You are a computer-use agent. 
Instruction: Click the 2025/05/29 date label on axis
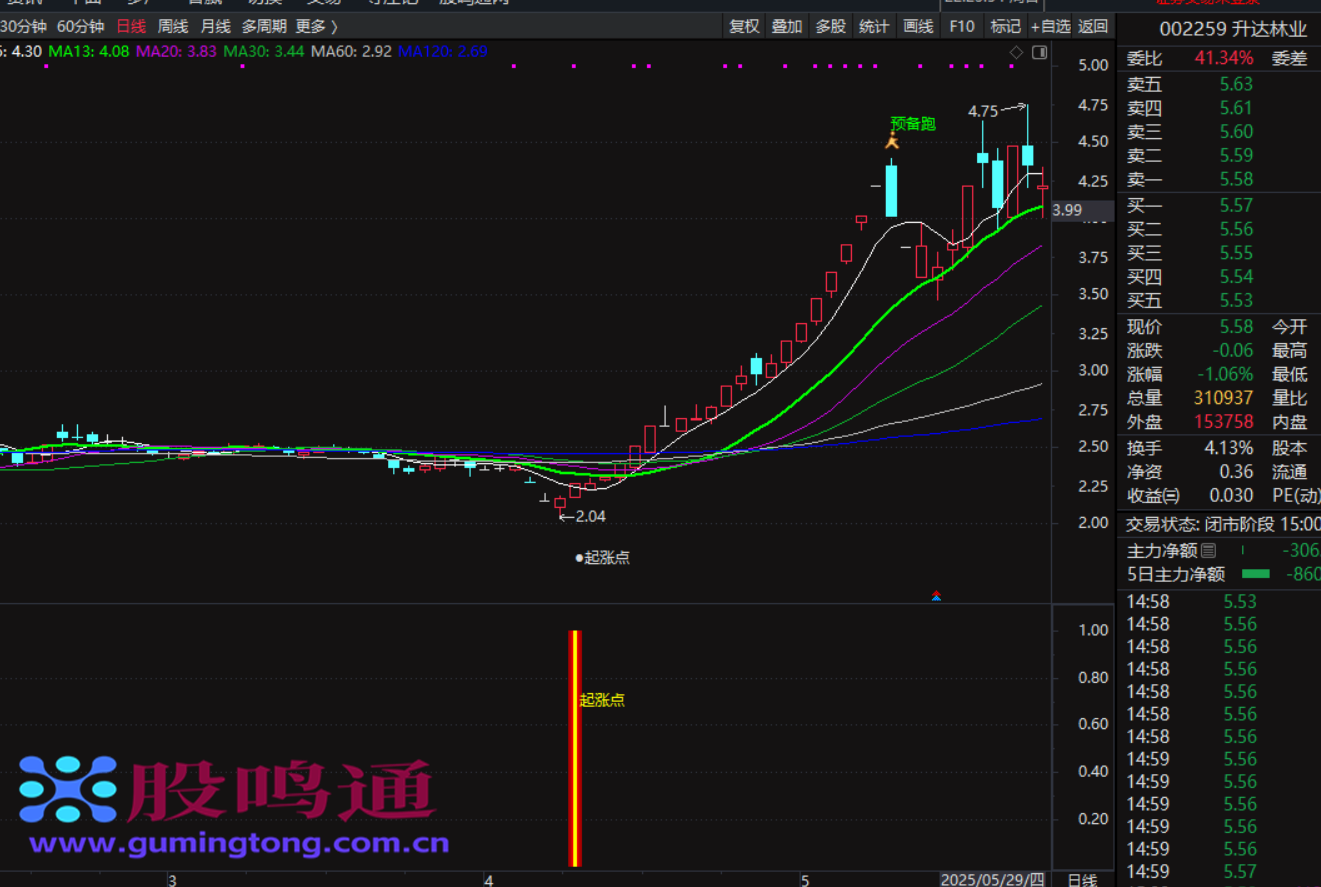992,879
